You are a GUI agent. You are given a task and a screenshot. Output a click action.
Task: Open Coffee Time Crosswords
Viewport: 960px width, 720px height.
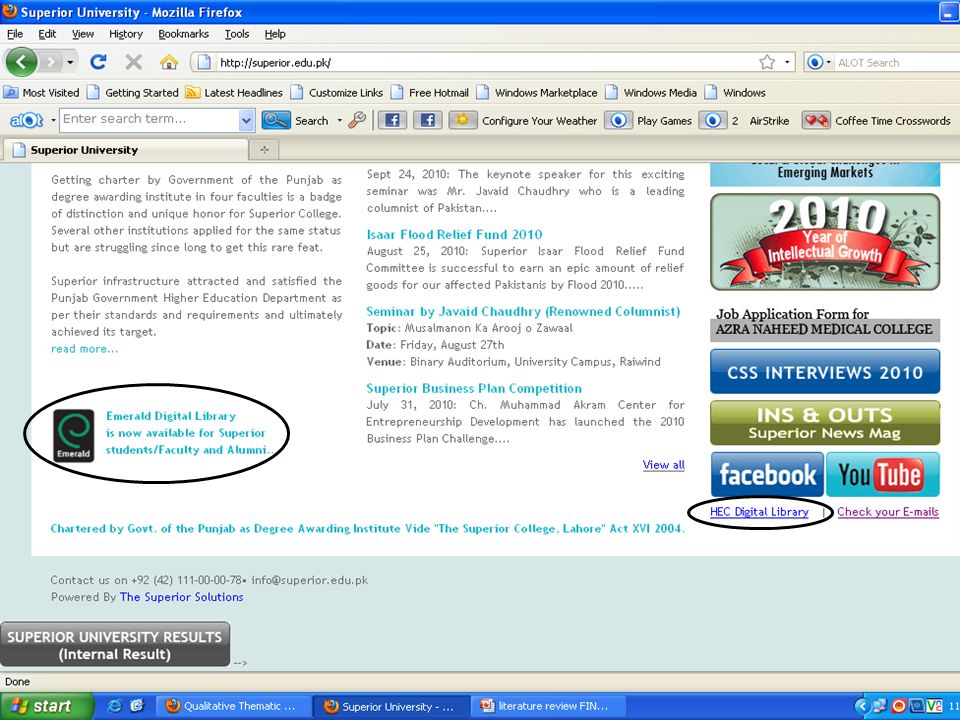(x=877, y=121)
